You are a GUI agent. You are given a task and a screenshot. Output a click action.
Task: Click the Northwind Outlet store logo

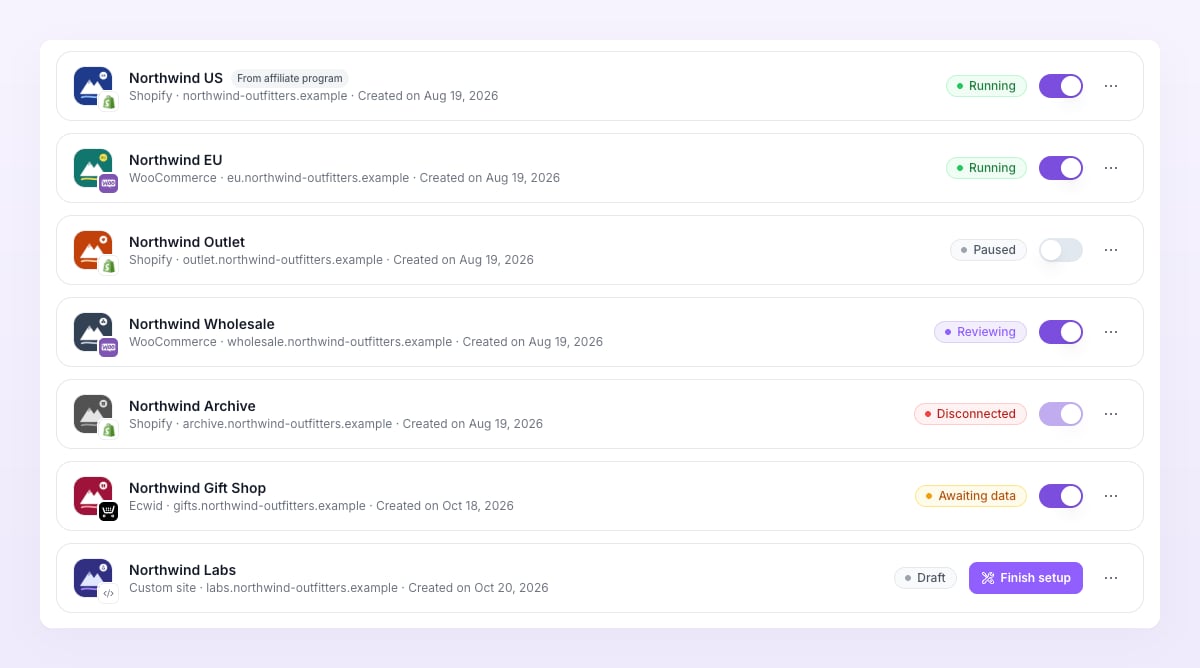[x=93, y=250]
